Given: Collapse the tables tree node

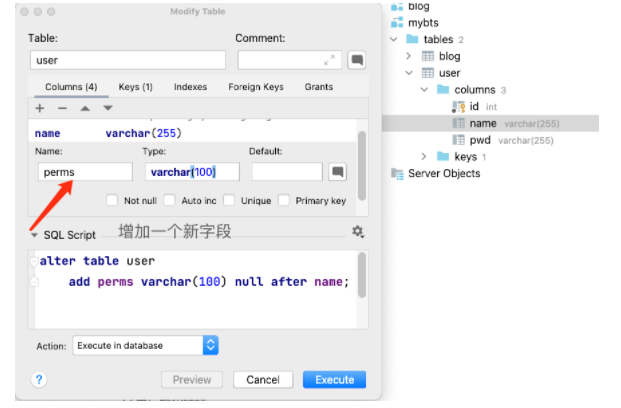Looking at the screenshot, I should pos(394,39).
